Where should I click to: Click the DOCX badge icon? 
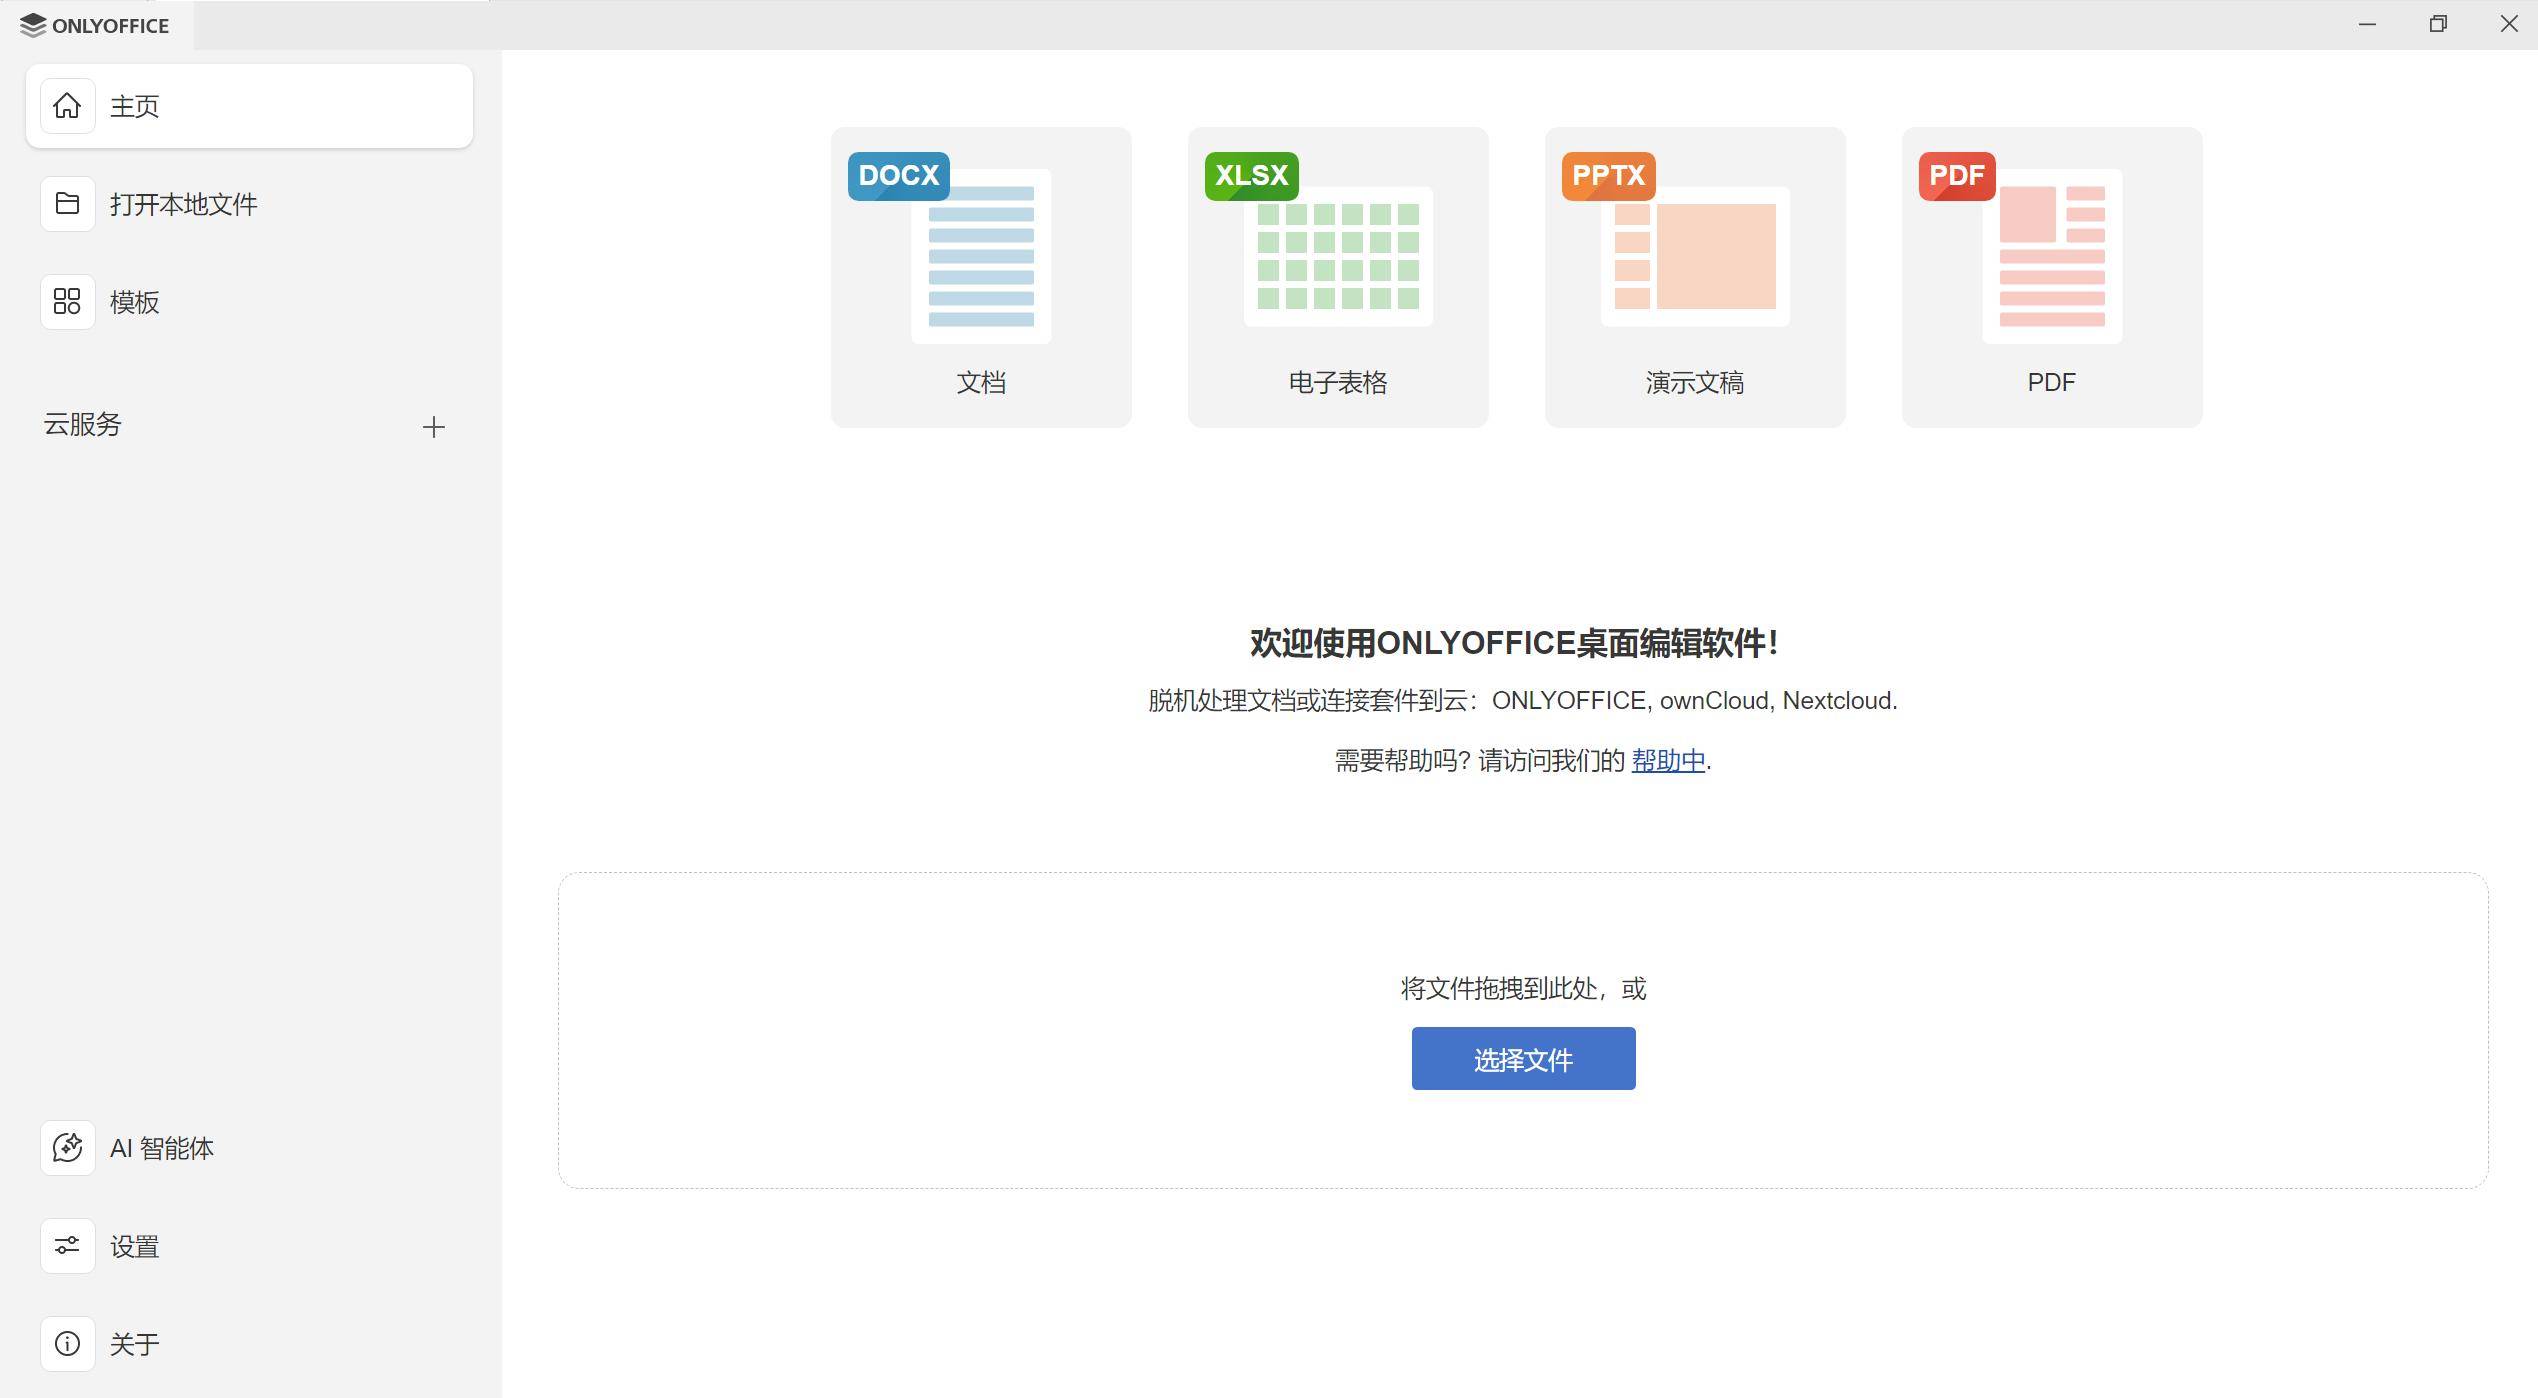click(899, 176)
